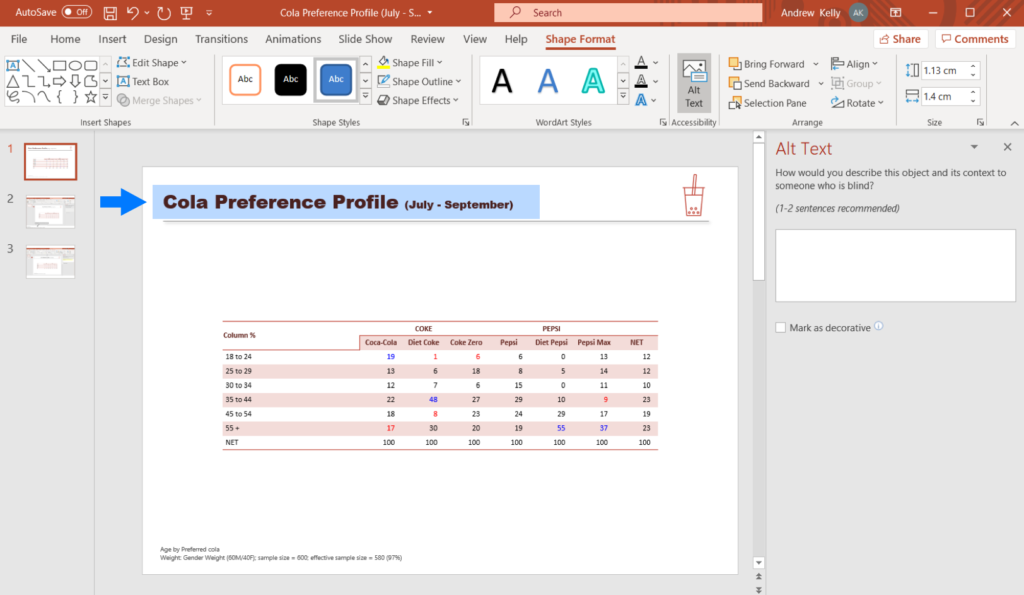The image size is (1024, 595).
Task: Click the Share button
Action: coord(899,38)
